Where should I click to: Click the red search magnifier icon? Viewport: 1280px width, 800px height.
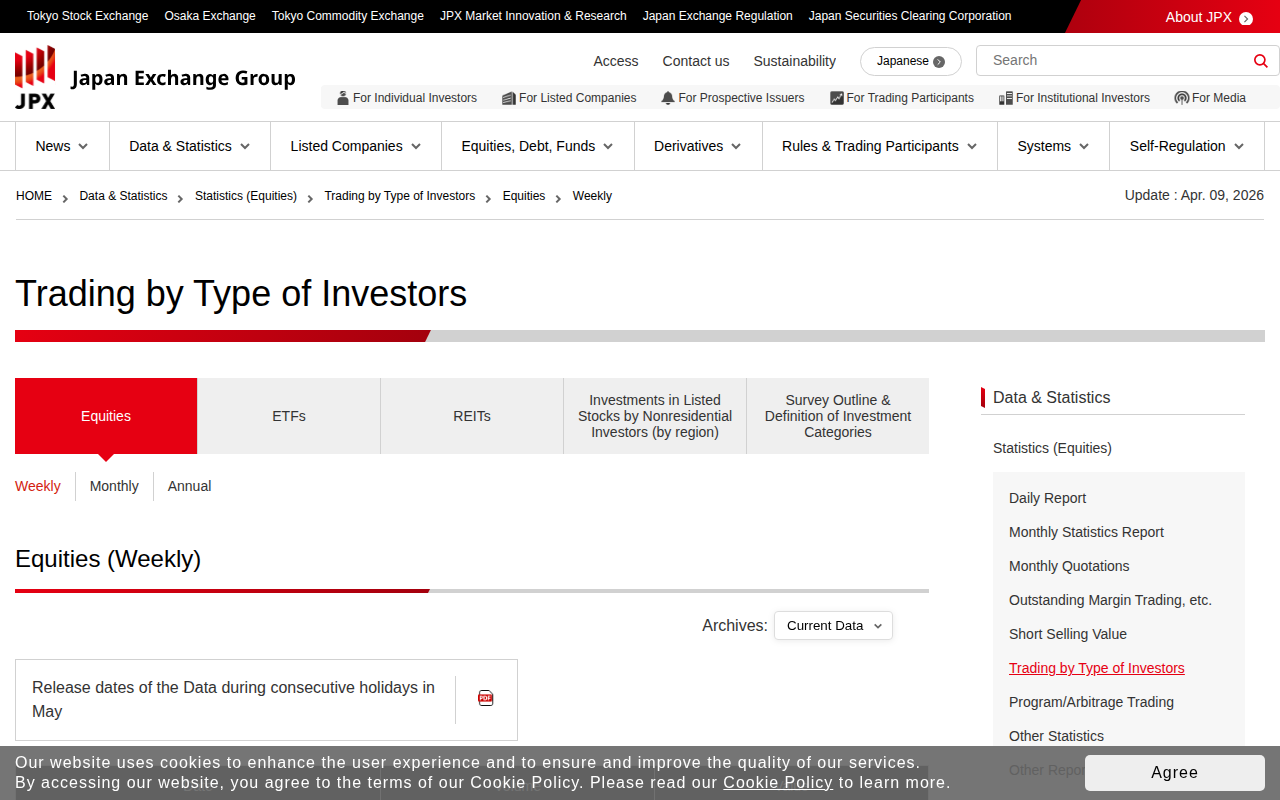click(1261, 61)
